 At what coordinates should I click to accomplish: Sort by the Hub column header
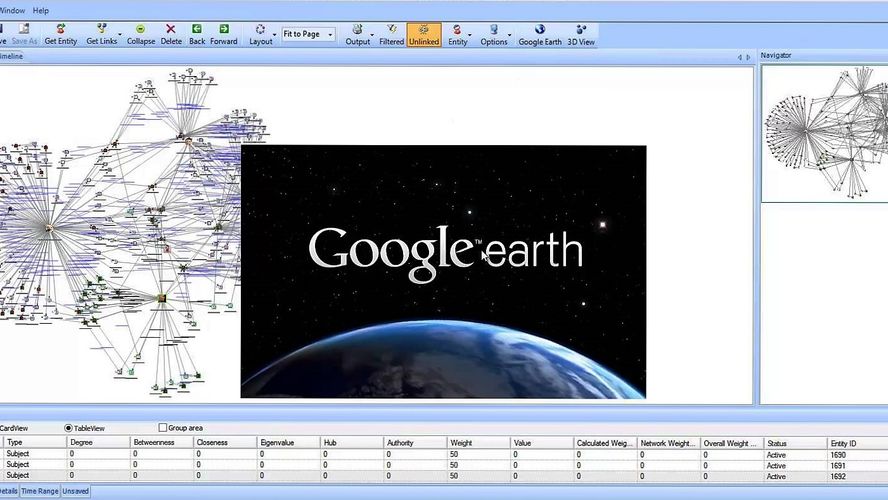(352, 442)
